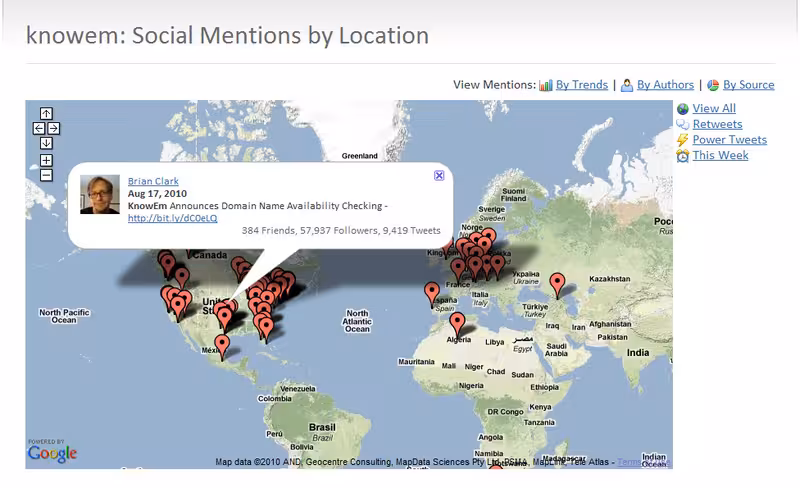Open the bit.ly/dC0eLQ link
The height and width of the screenshot is (488, 800).
pos(172,218)
